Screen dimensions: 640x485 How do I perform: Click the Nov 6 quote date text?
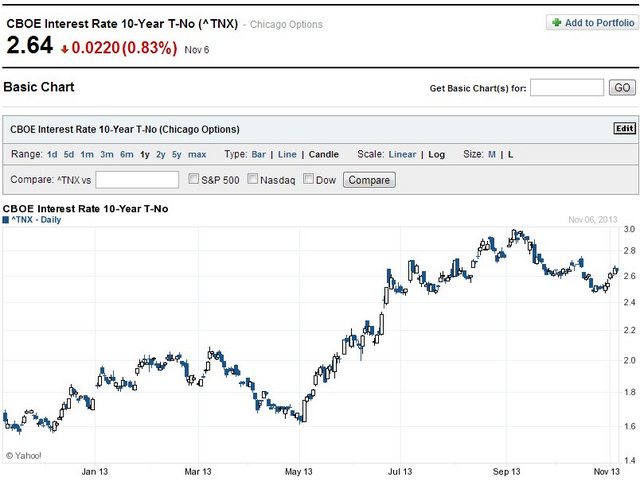pos(197,50)
